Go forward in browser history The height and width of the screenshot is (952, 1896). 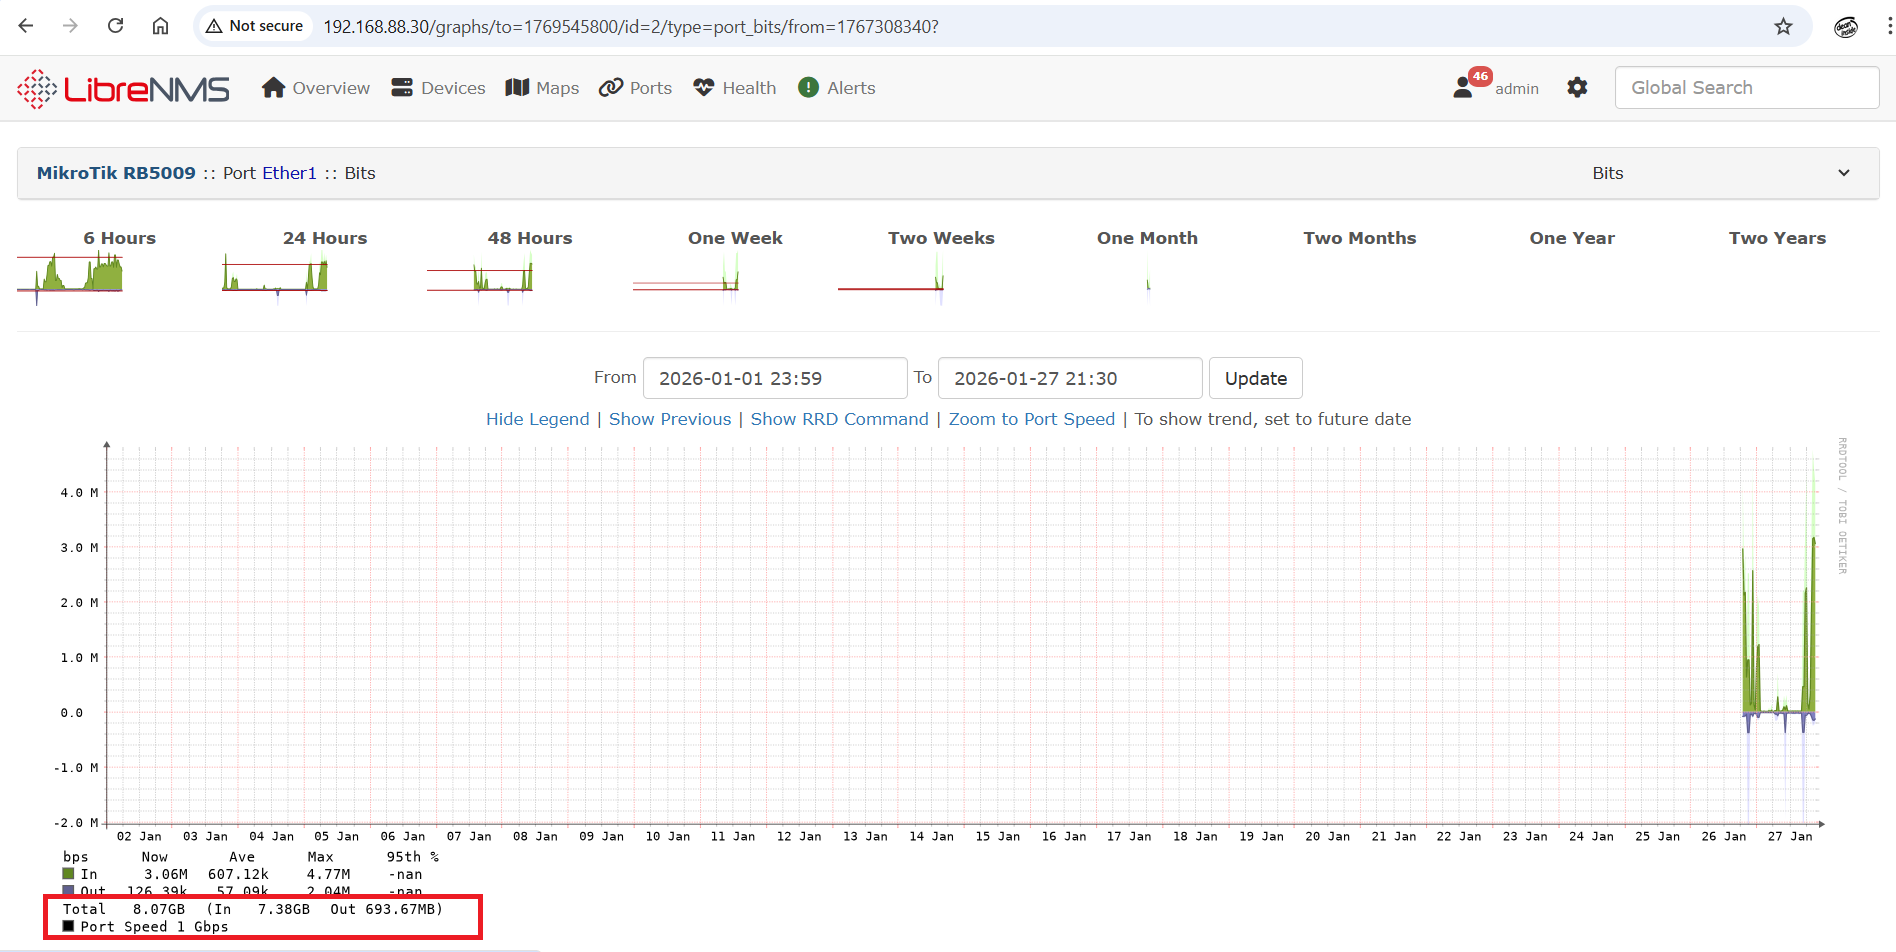point(70,26)
